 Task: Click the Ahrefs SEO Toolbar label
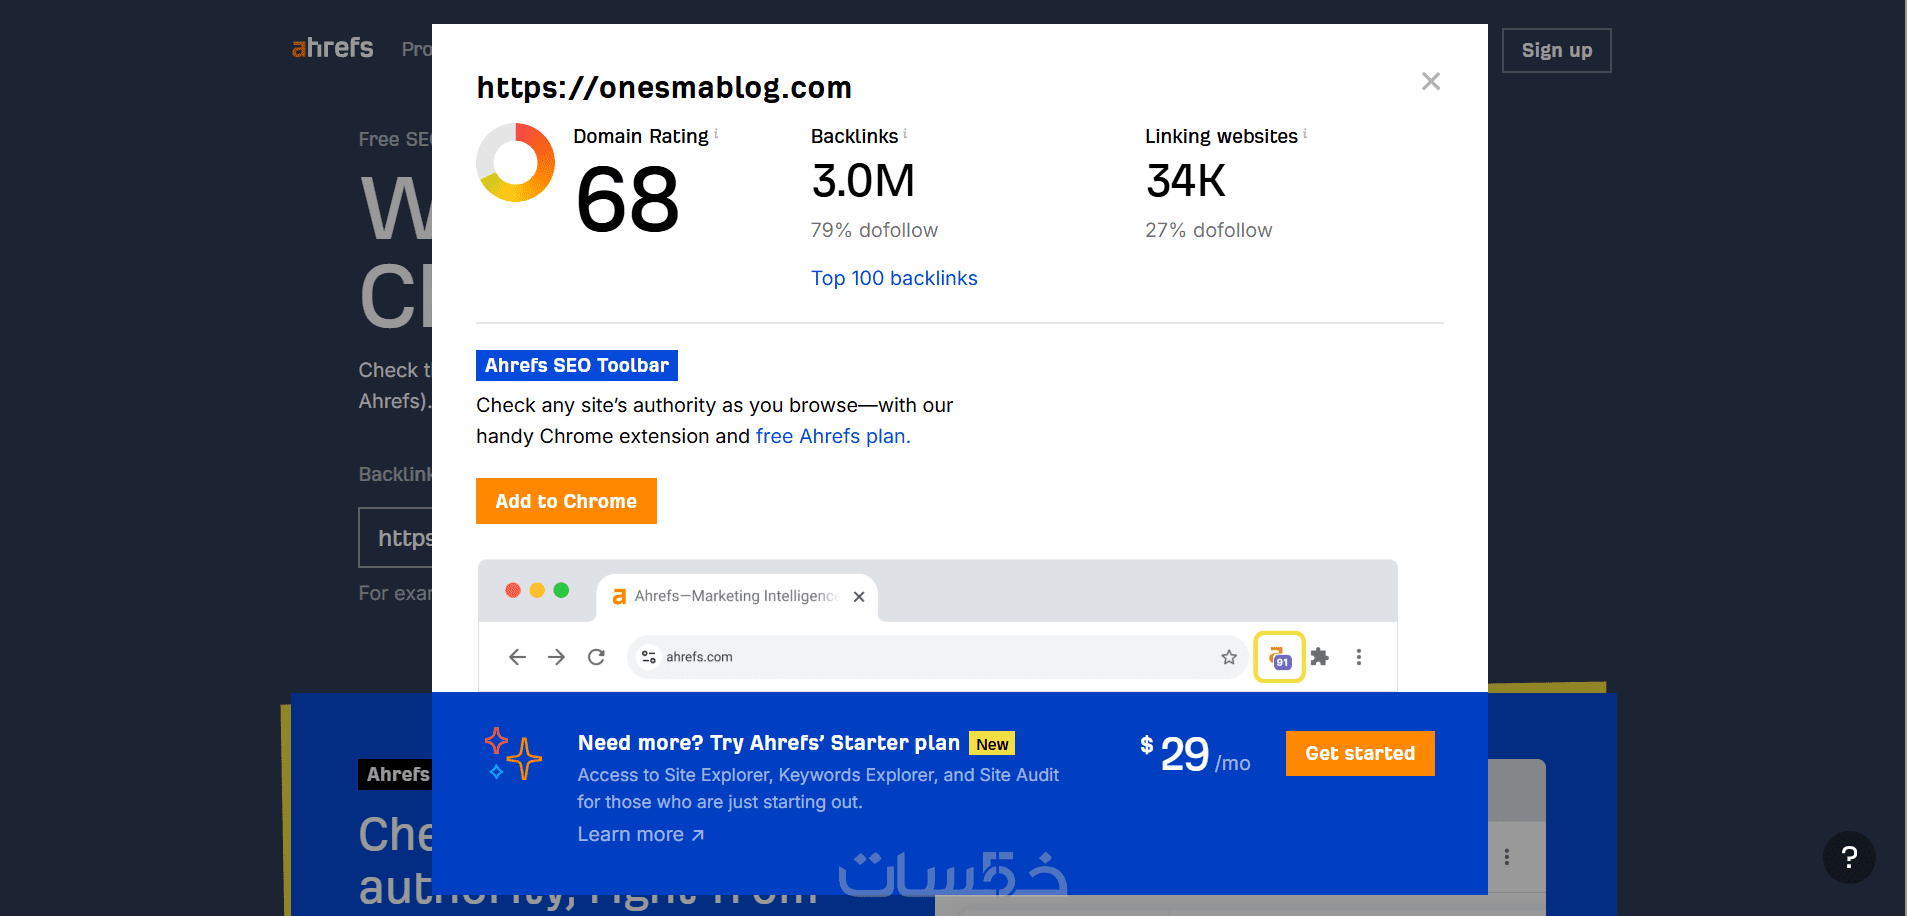577,365
